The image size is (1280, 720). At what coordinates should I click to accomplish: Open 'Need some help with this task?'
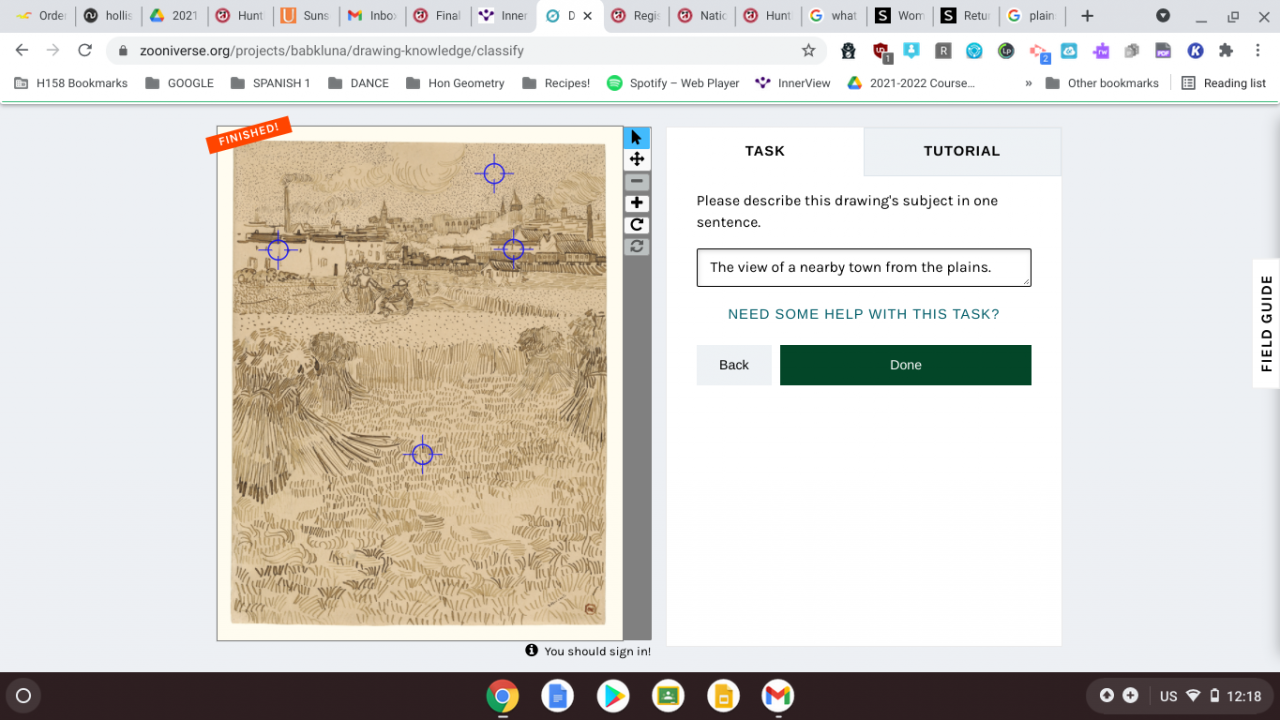(x=864, y=314)
